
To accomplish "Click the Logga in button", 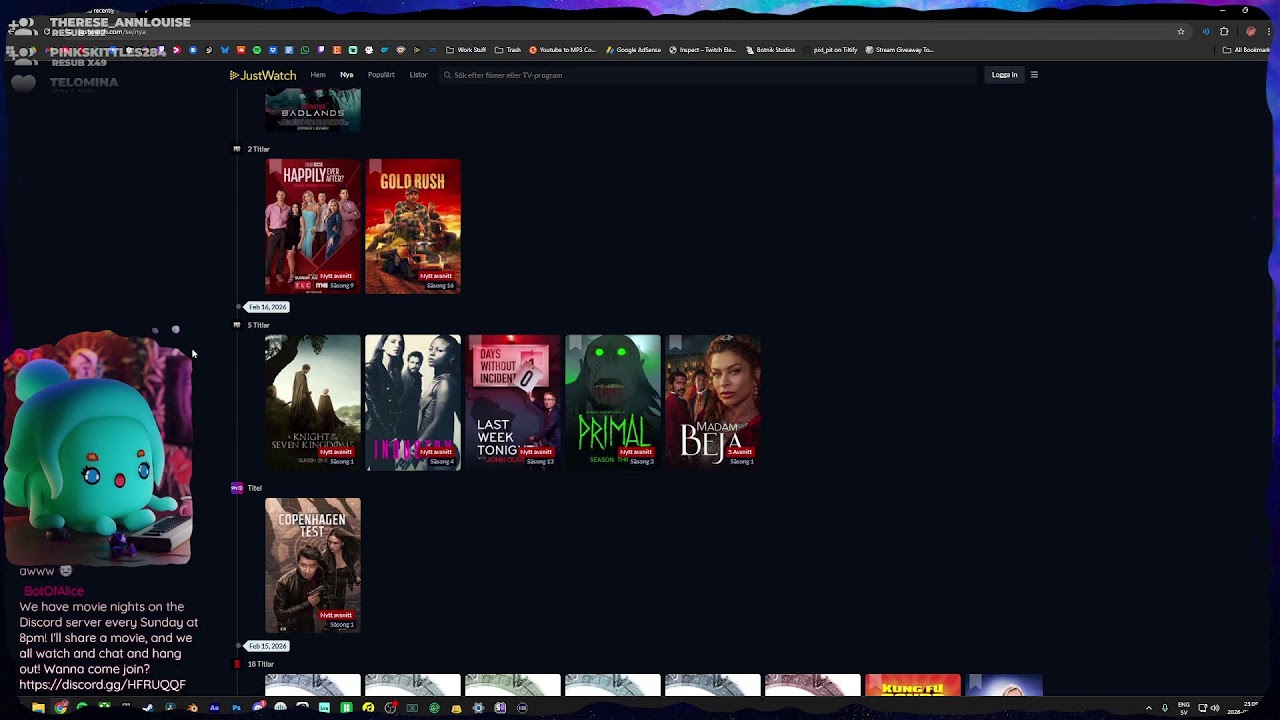I will click(1004, 75).
